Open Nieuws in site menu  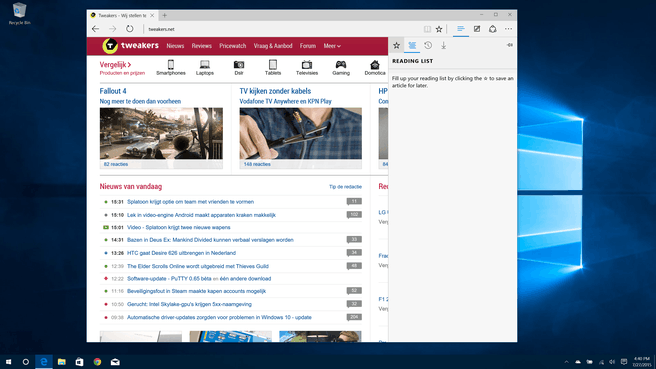(x=175, y=46)
